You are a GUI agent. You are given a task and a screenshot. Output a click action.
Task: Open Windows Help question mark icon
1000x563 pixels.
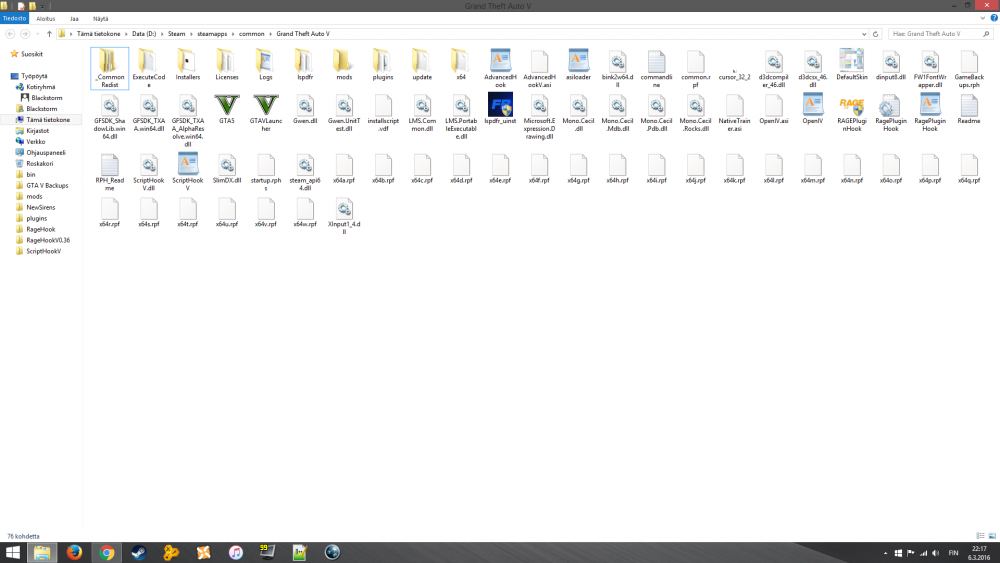(x=994, y=18)
